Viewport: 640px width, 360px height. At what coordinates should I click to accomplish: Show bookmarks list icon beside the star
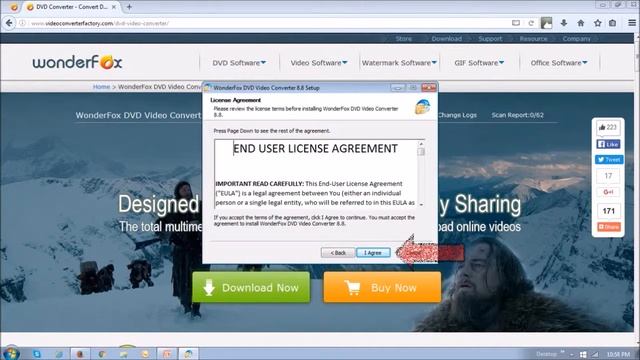(x=613, y=23)
